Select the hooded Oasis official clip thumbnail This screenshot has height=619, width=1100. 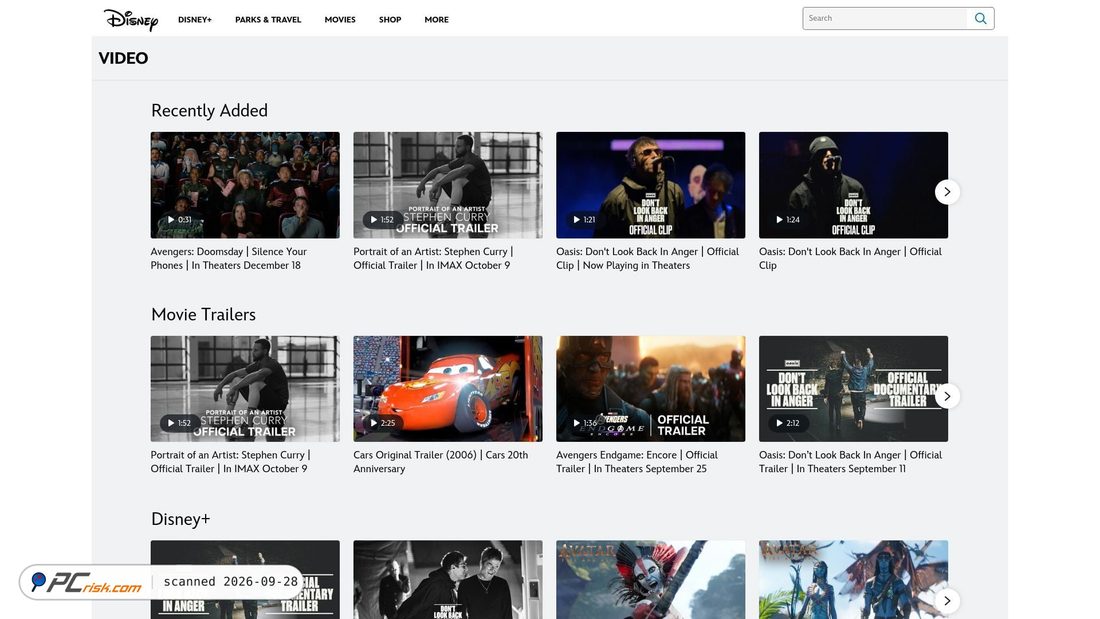coord(853,185)
